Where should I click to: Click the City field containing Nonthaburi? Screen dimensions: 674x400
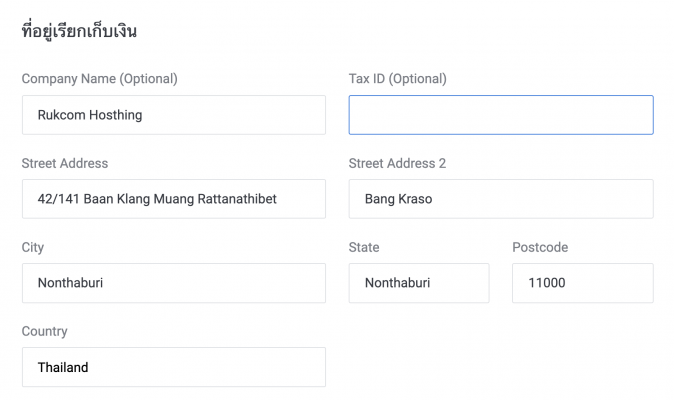174,283
